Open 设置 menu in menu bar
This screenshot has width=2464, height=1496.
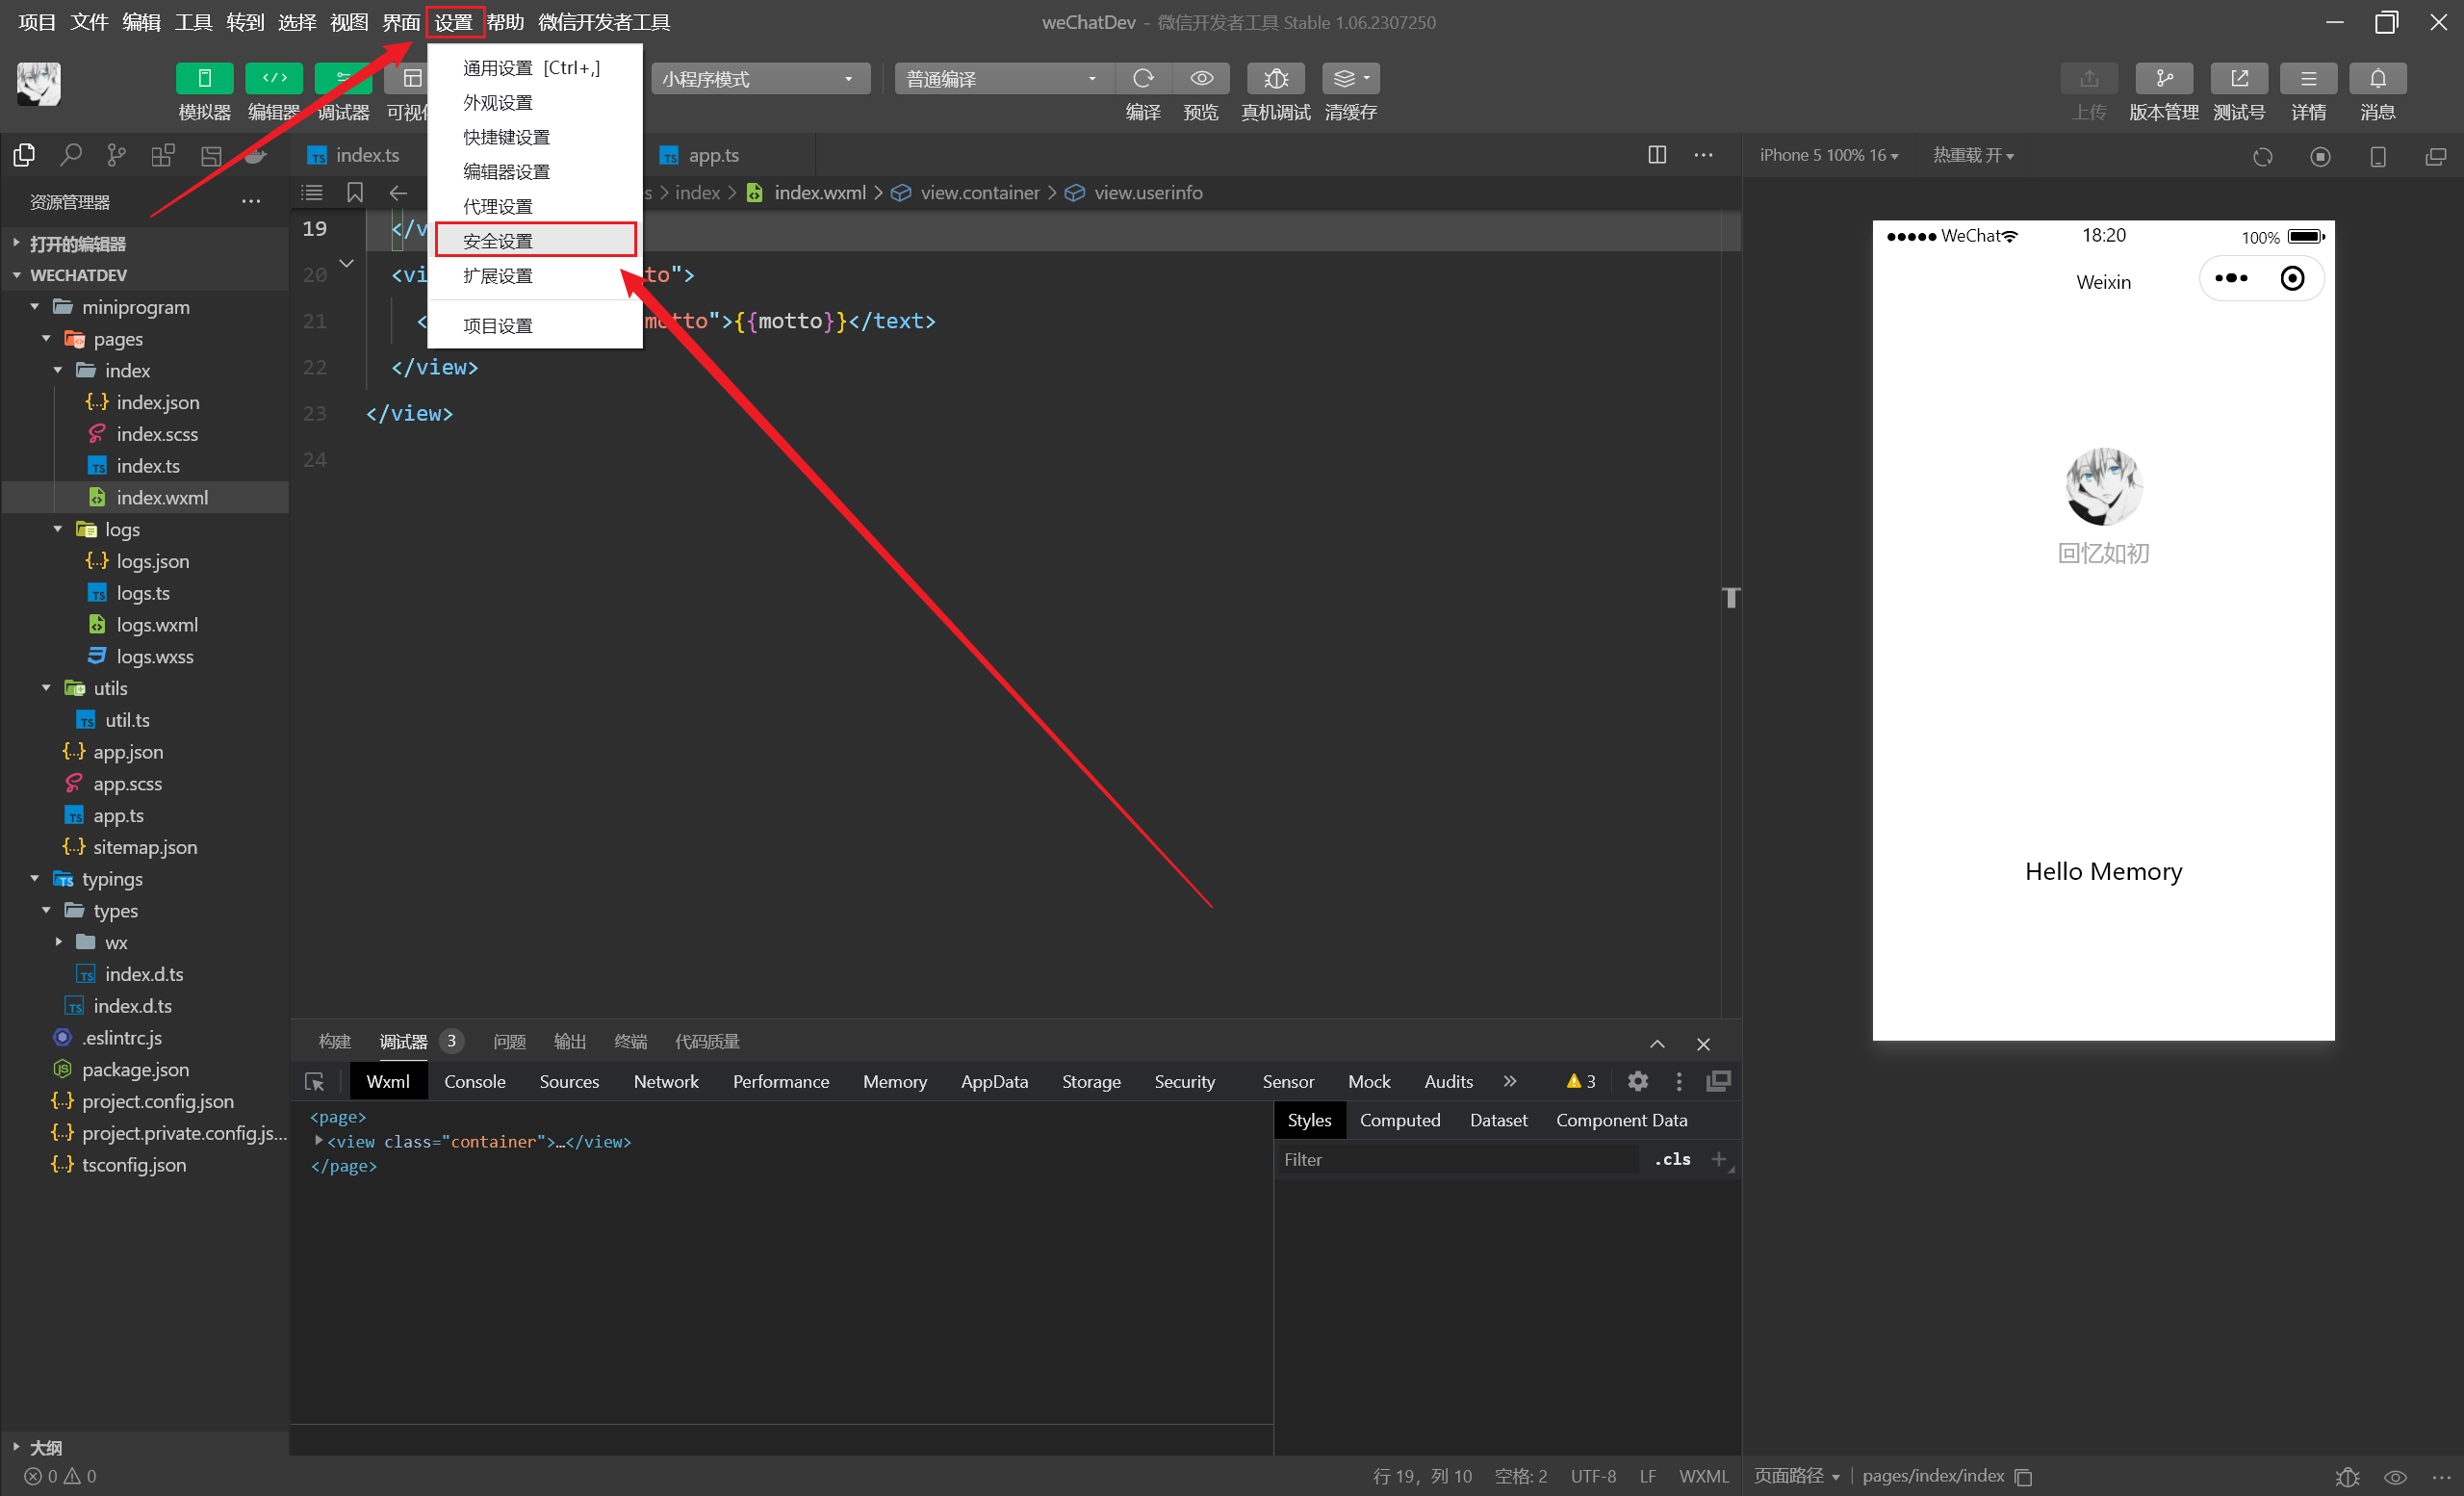[454, 21]
